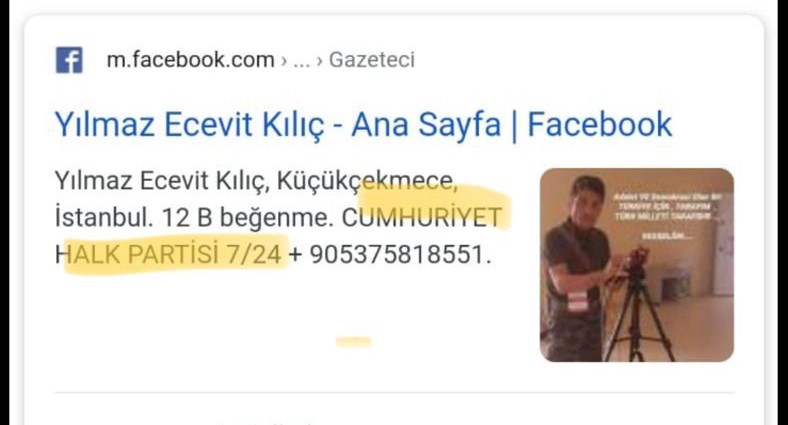Image resolution: width=788 pixels, height=425 pixels.
Task: Tap the phone number +905375818551
Action: point(390,254)
